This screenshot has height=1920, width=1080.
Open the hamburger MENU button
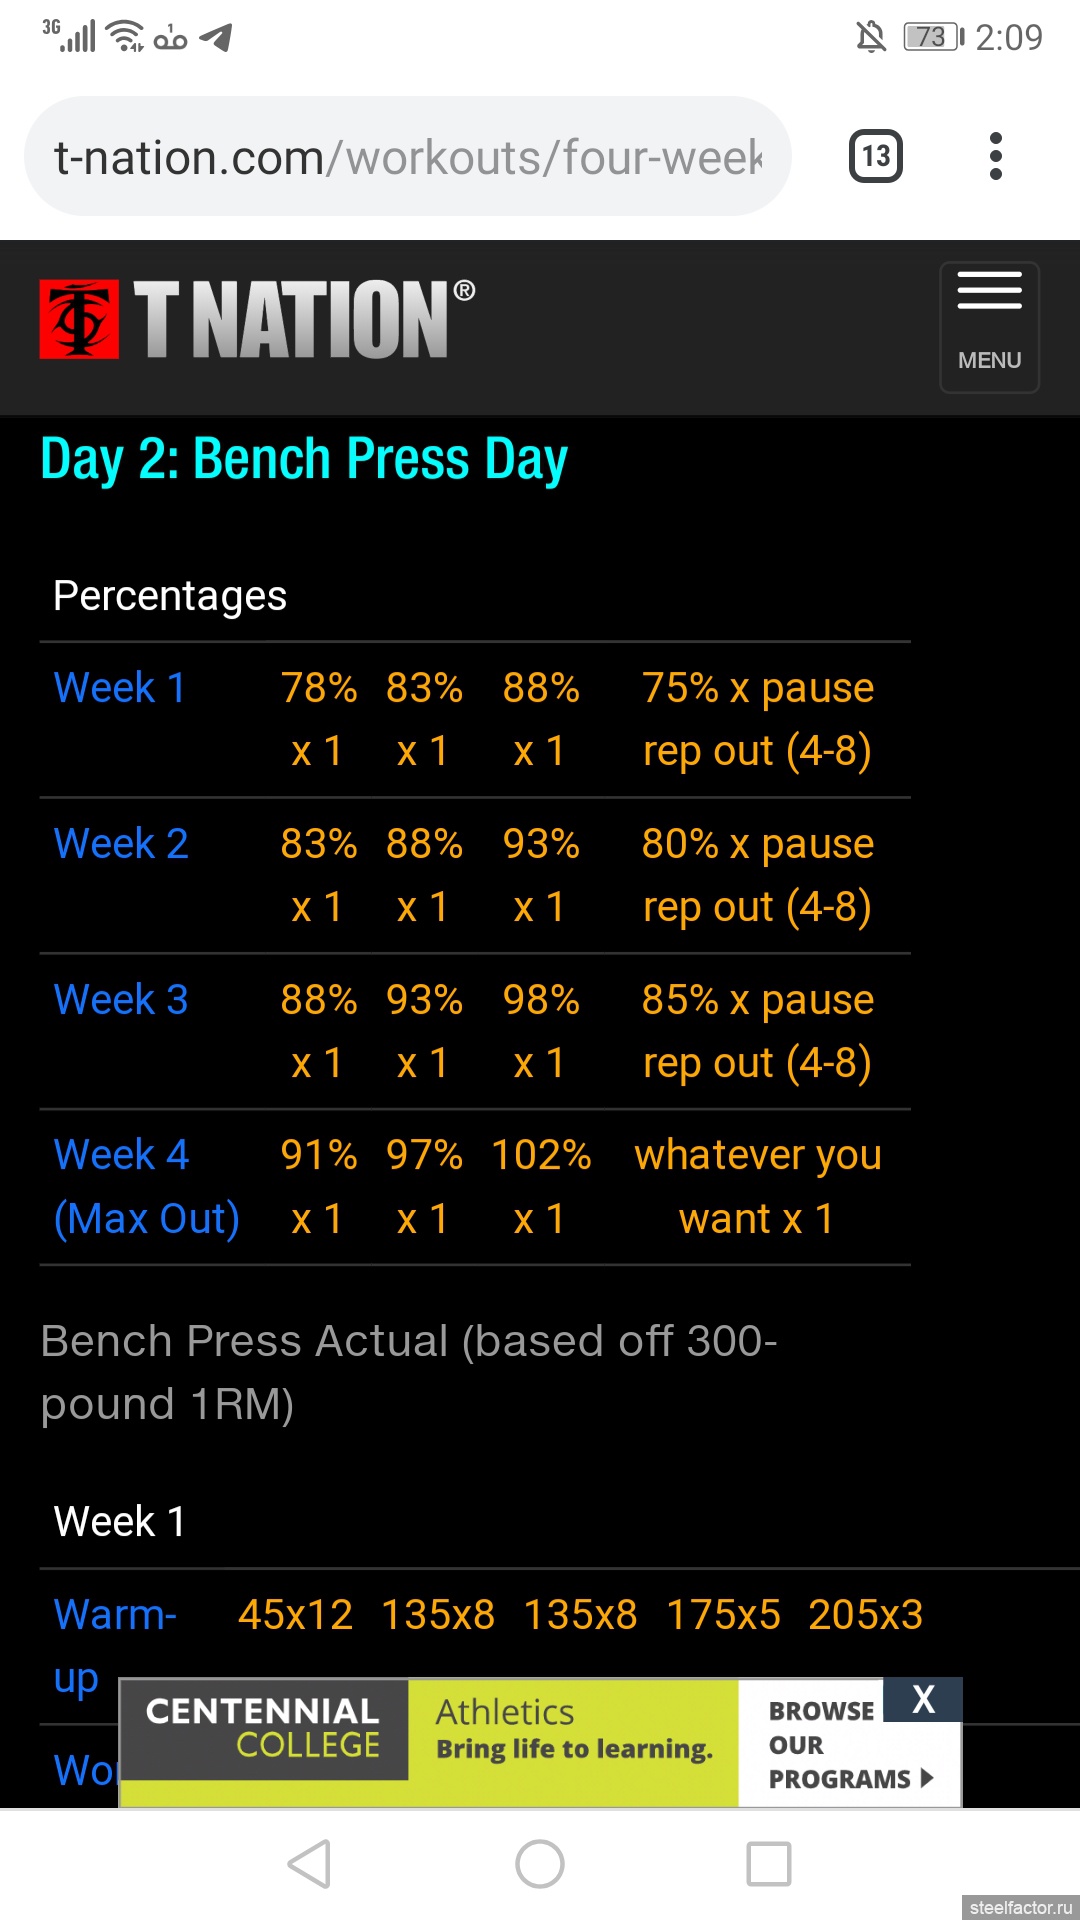tap(989, 327)
